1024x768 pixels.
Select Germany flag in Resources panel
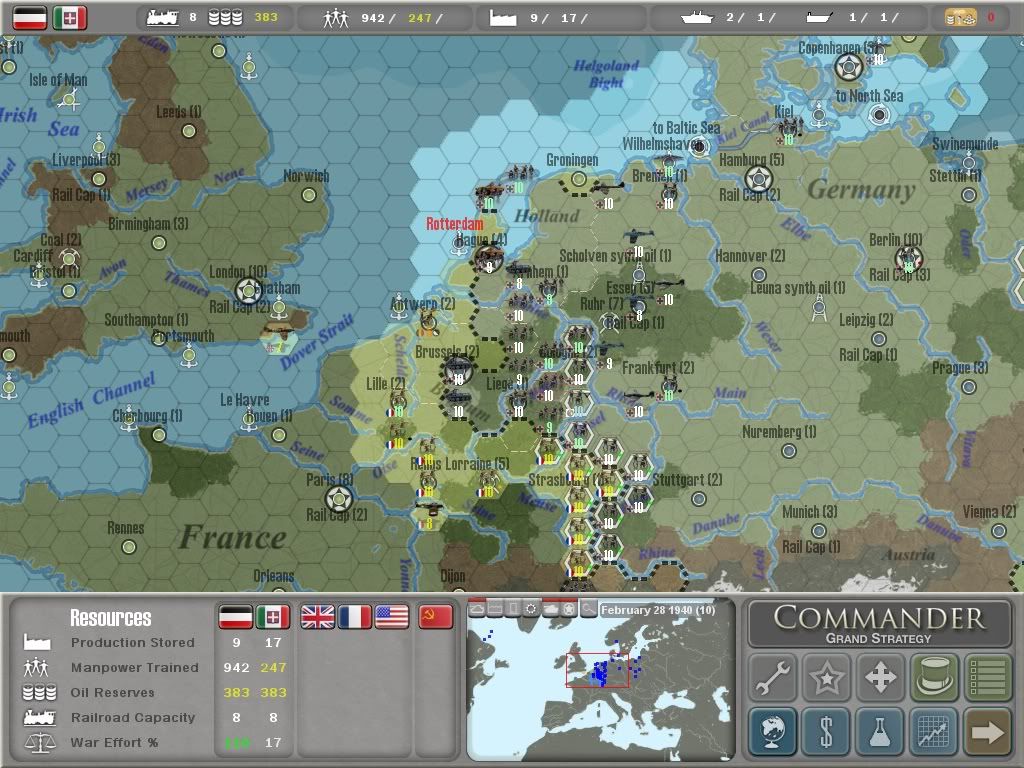(235, 616)
